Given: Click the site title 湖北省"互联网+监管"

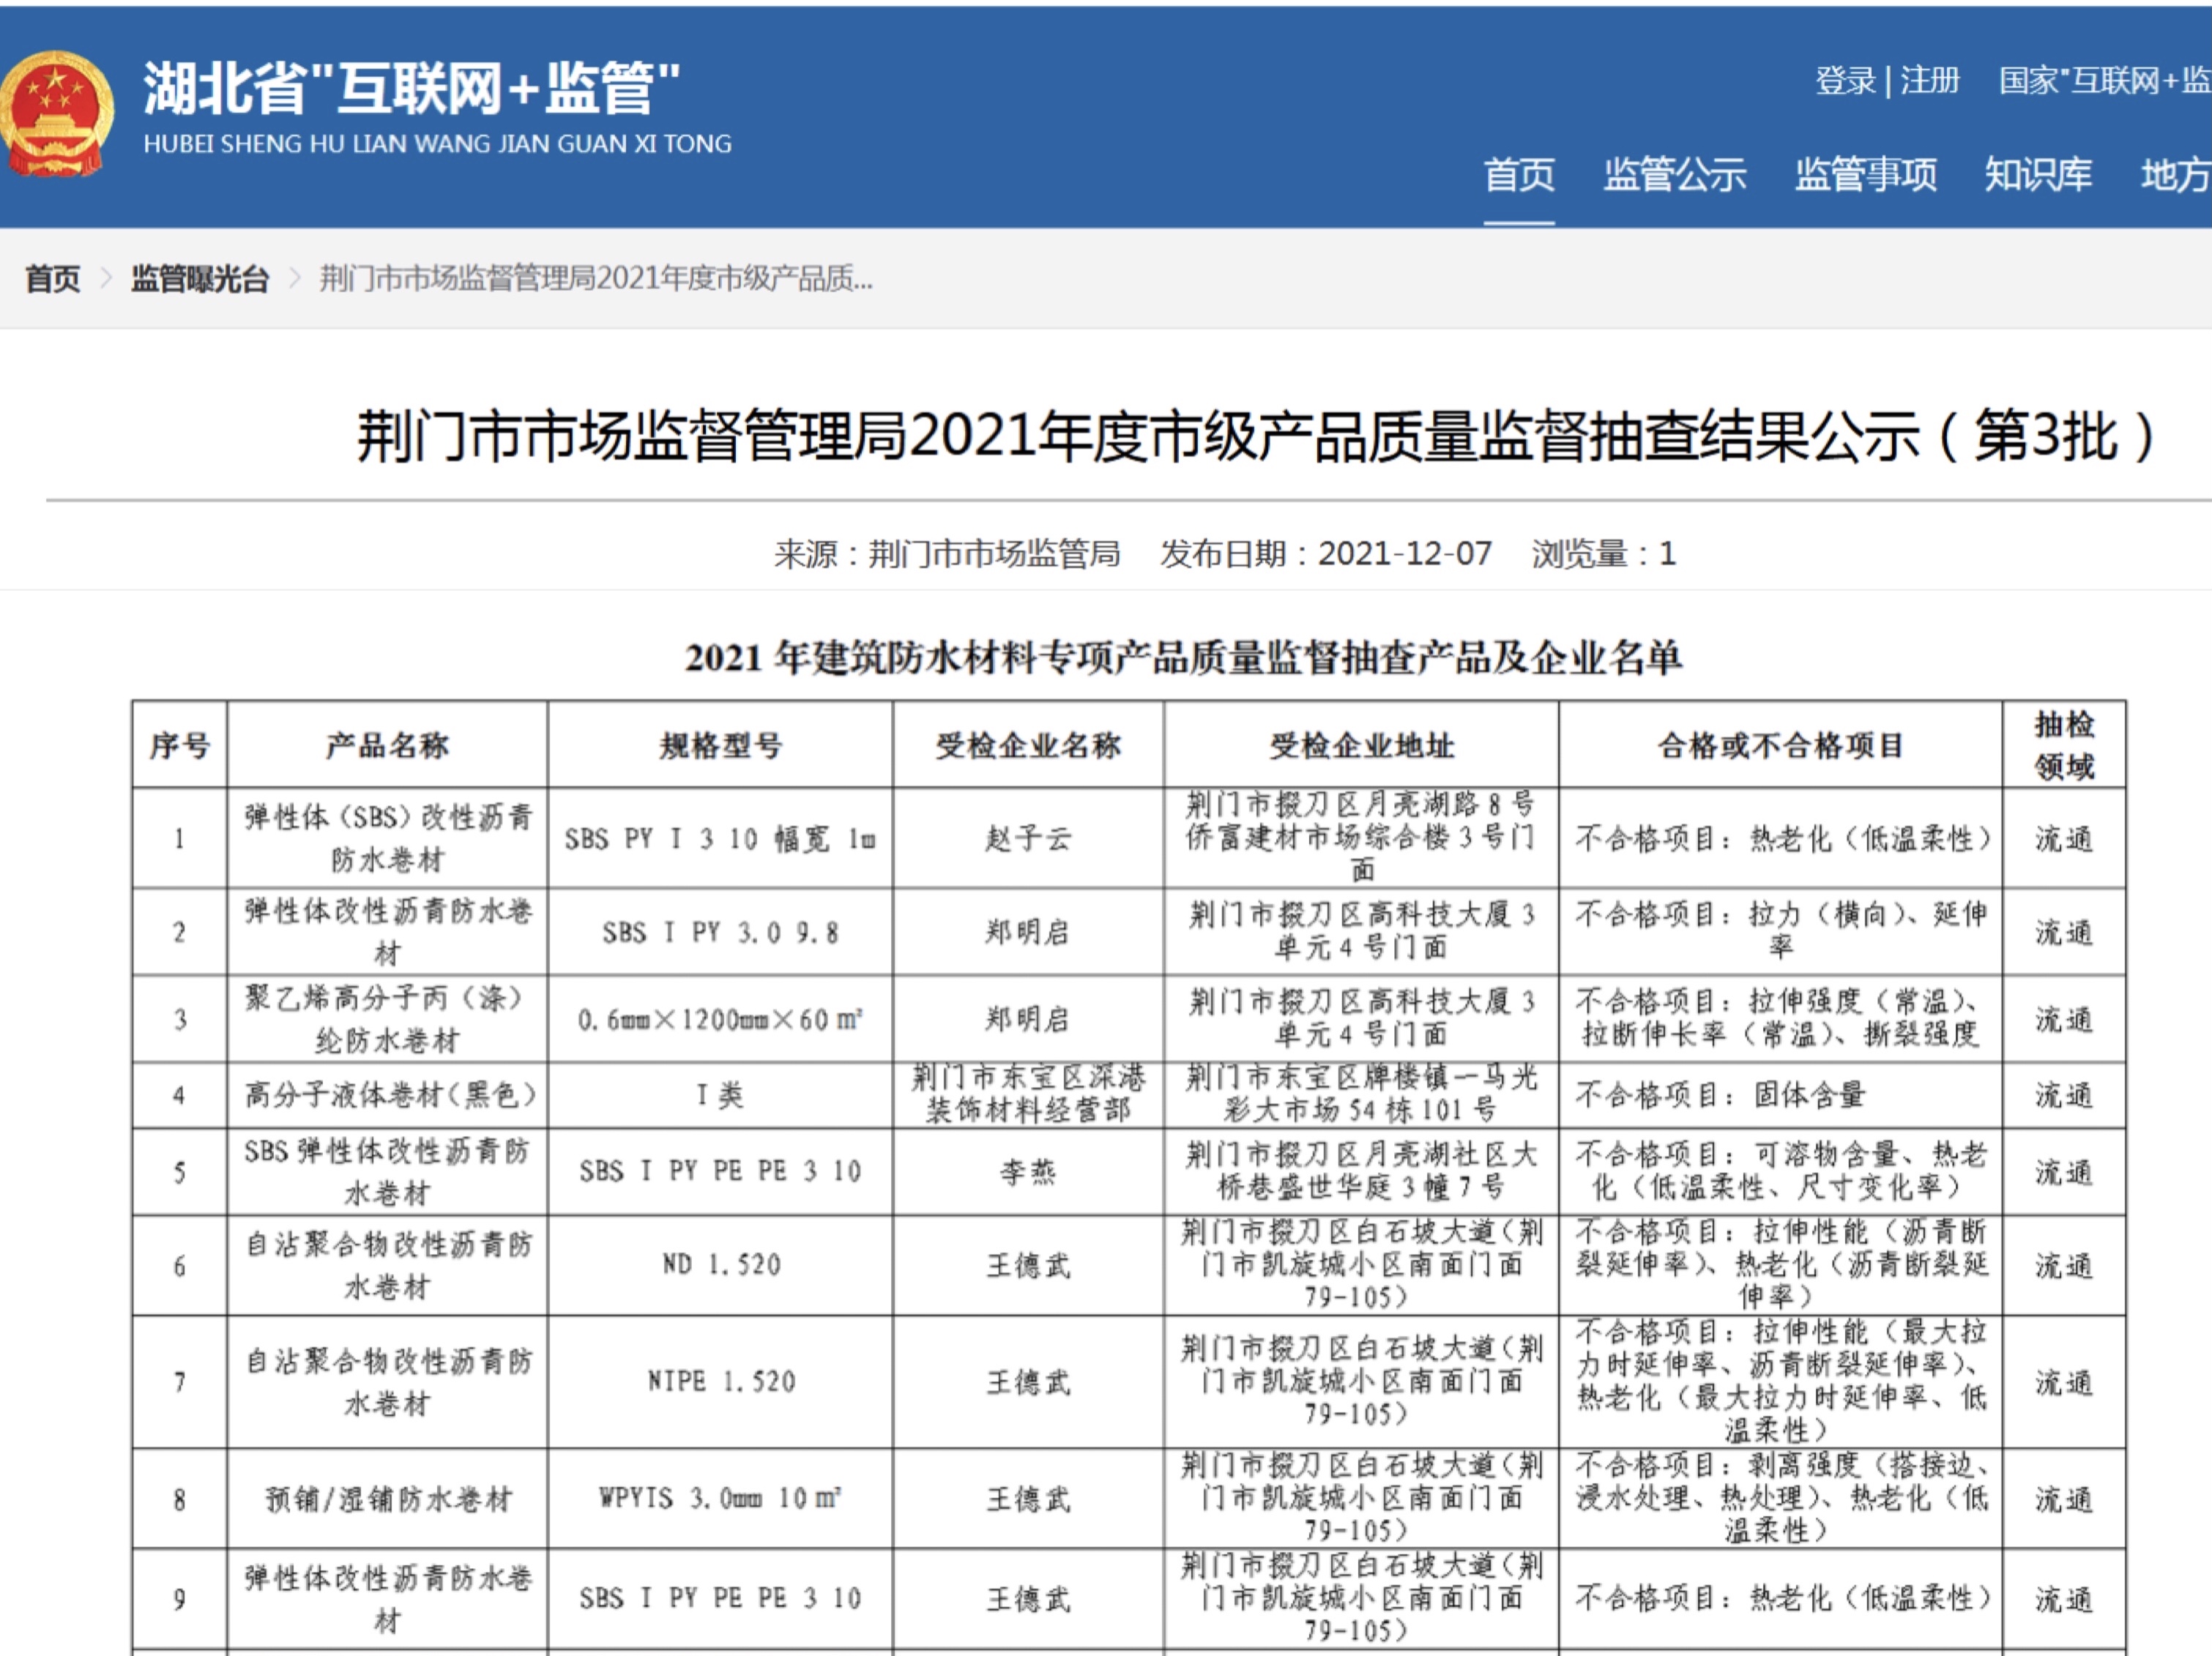Looking at the screenshot, I should pos(411,88).
